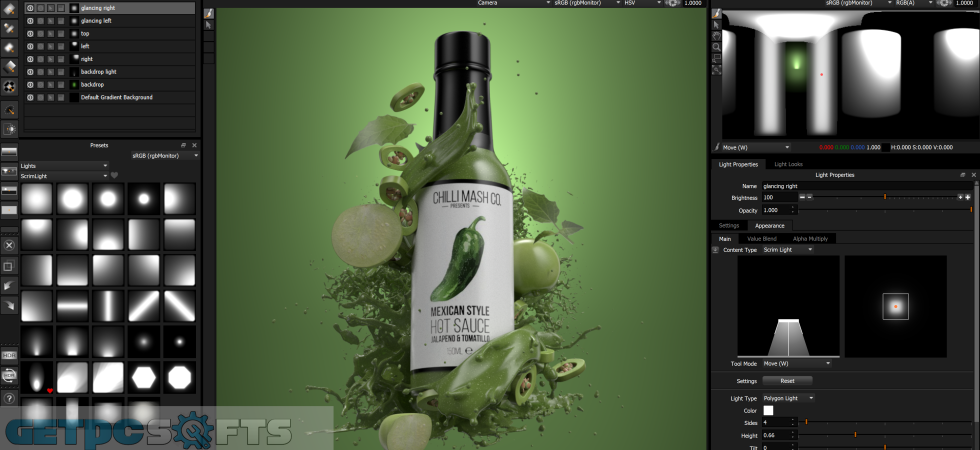Select the LightPaint brush tool in render view
980x450 pixels.
pyautogui.click(x=209, y=13)
